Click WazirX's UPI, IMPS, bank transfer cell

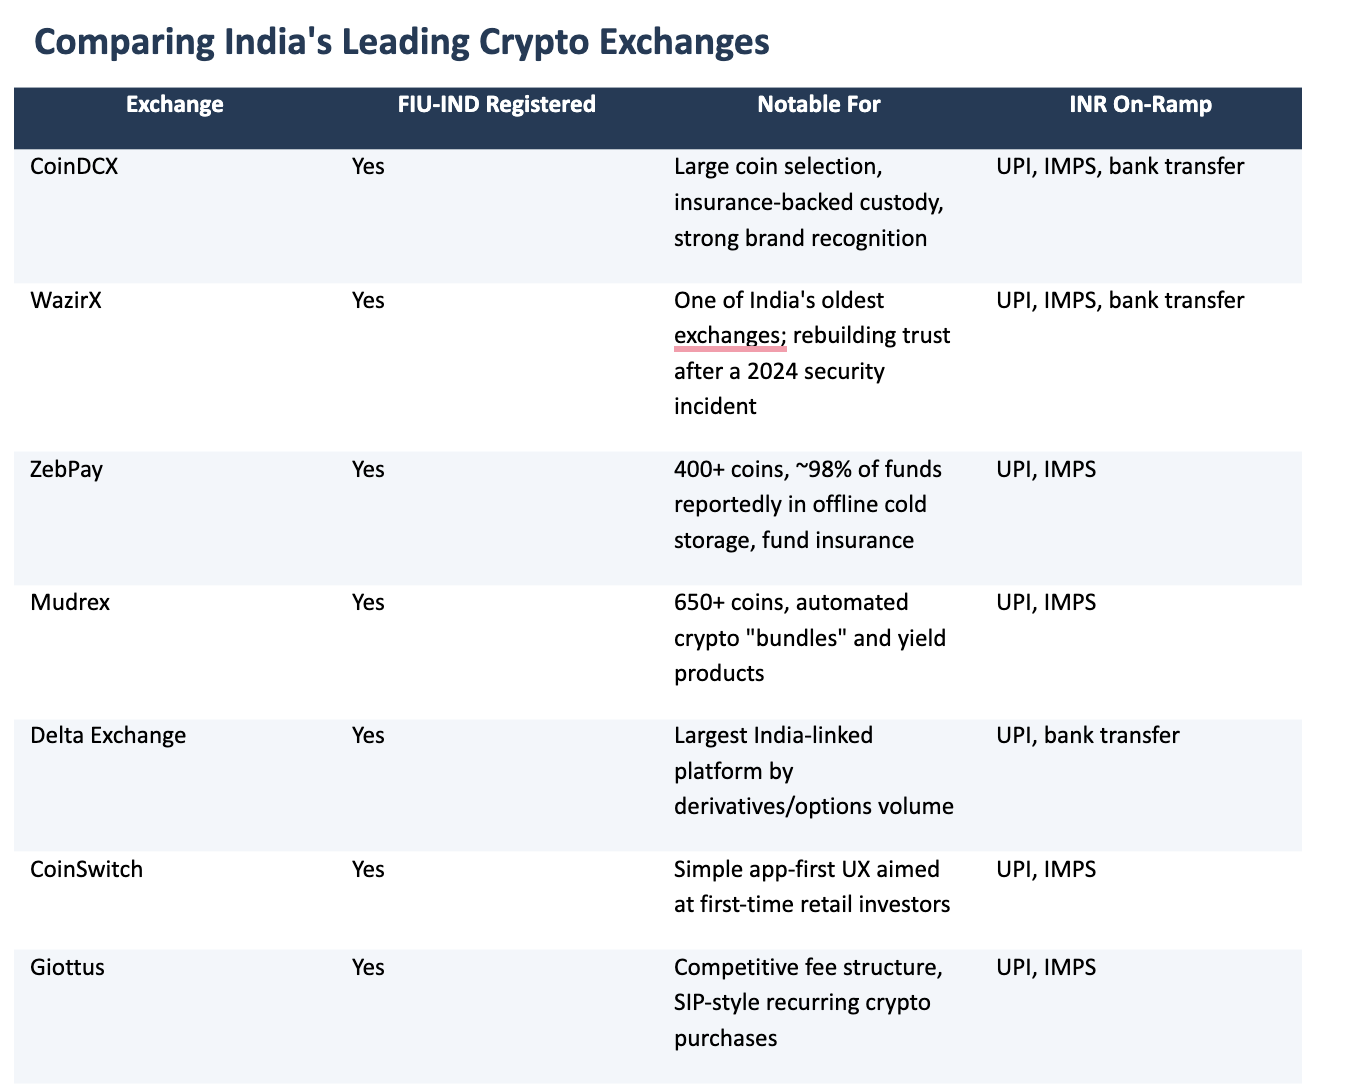pos(1120,300)
